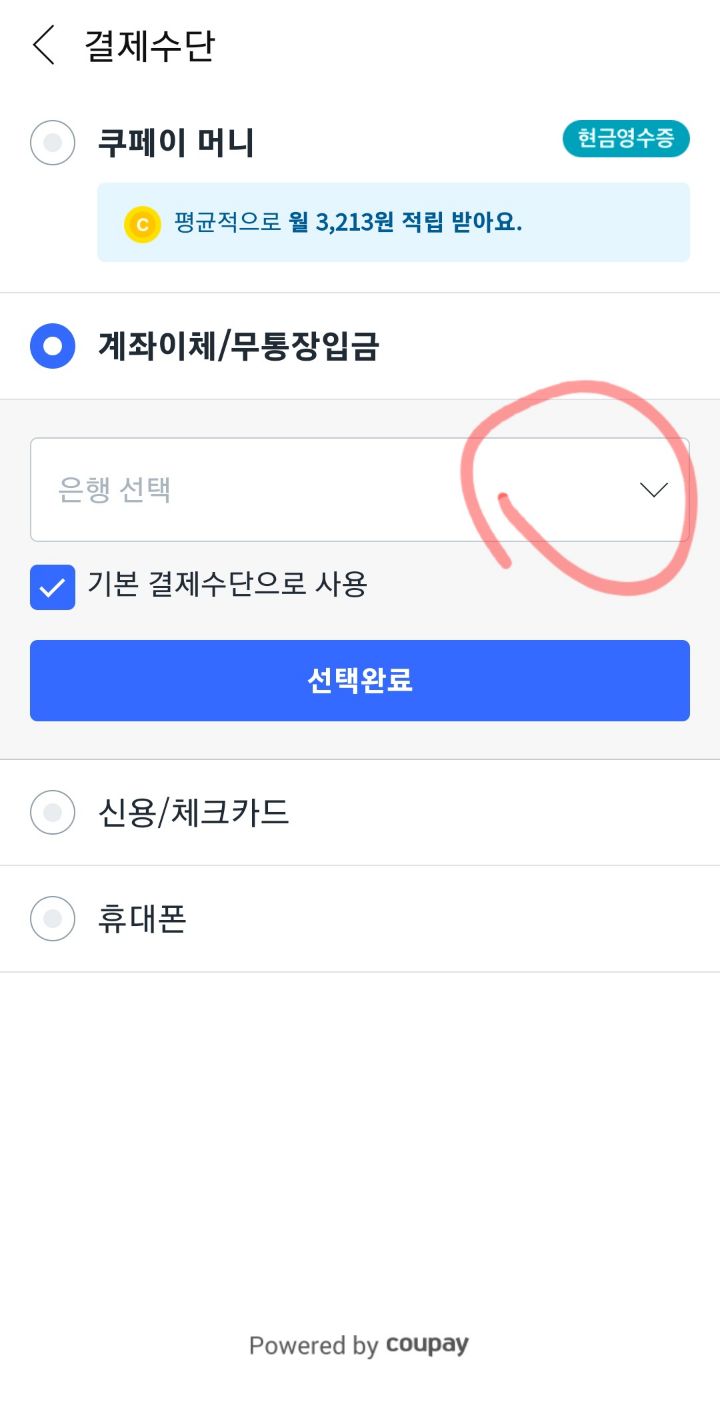This screenshot has height=1416, width=720.
Task: Tap the Powered by text
Action: 313,1346
